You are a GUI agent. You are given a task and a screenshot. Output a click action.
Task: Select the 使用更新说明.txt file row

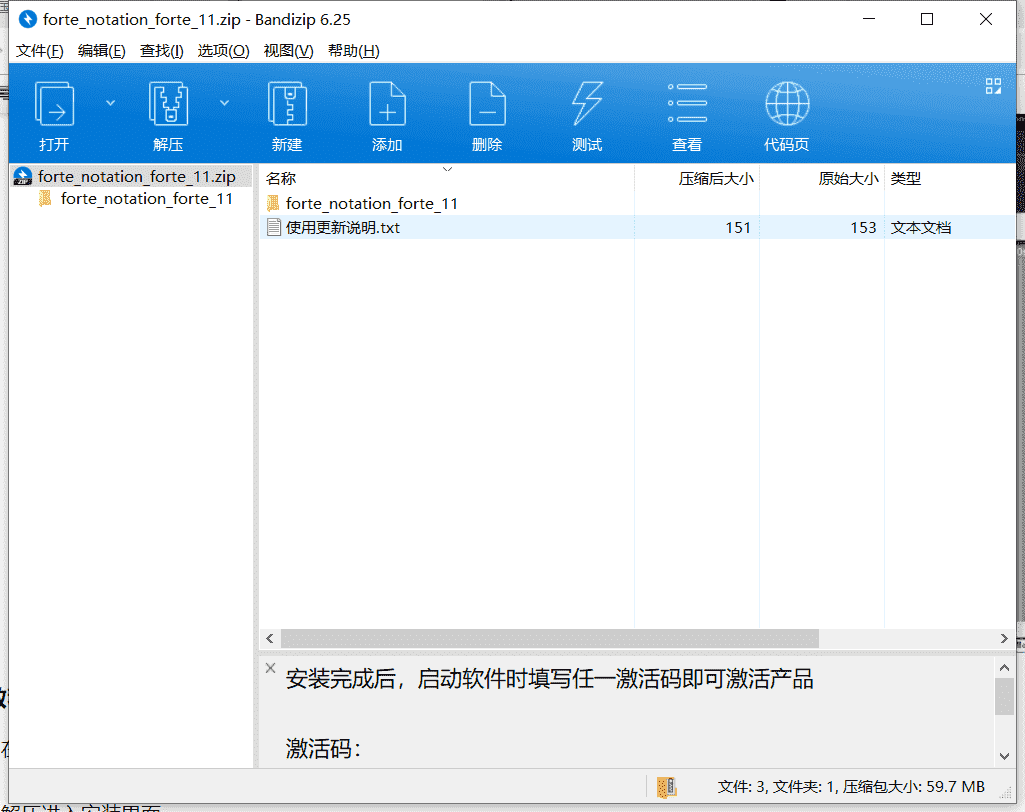[637, 228]
